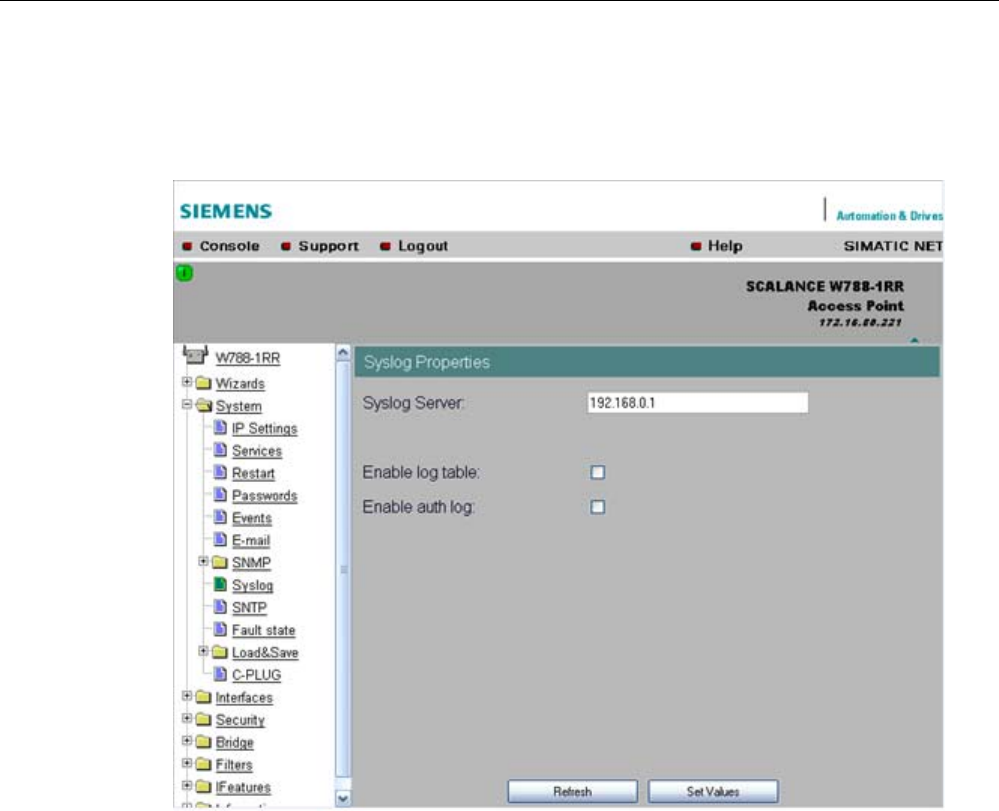Open the Passwords link
The height and width of the screenshot is (811, 999).
[x=264, y=496]
